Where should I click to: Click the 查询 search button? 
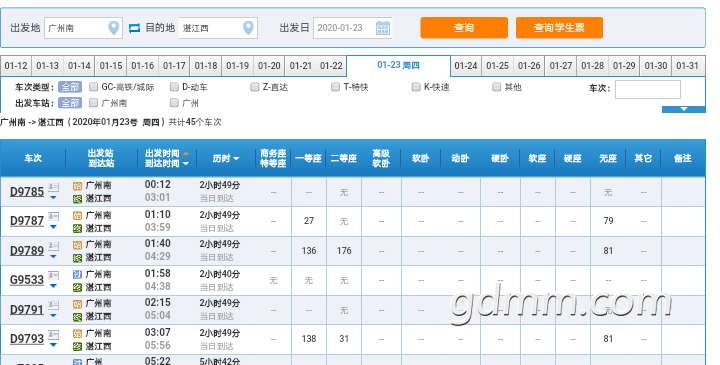tap(464, 28)
